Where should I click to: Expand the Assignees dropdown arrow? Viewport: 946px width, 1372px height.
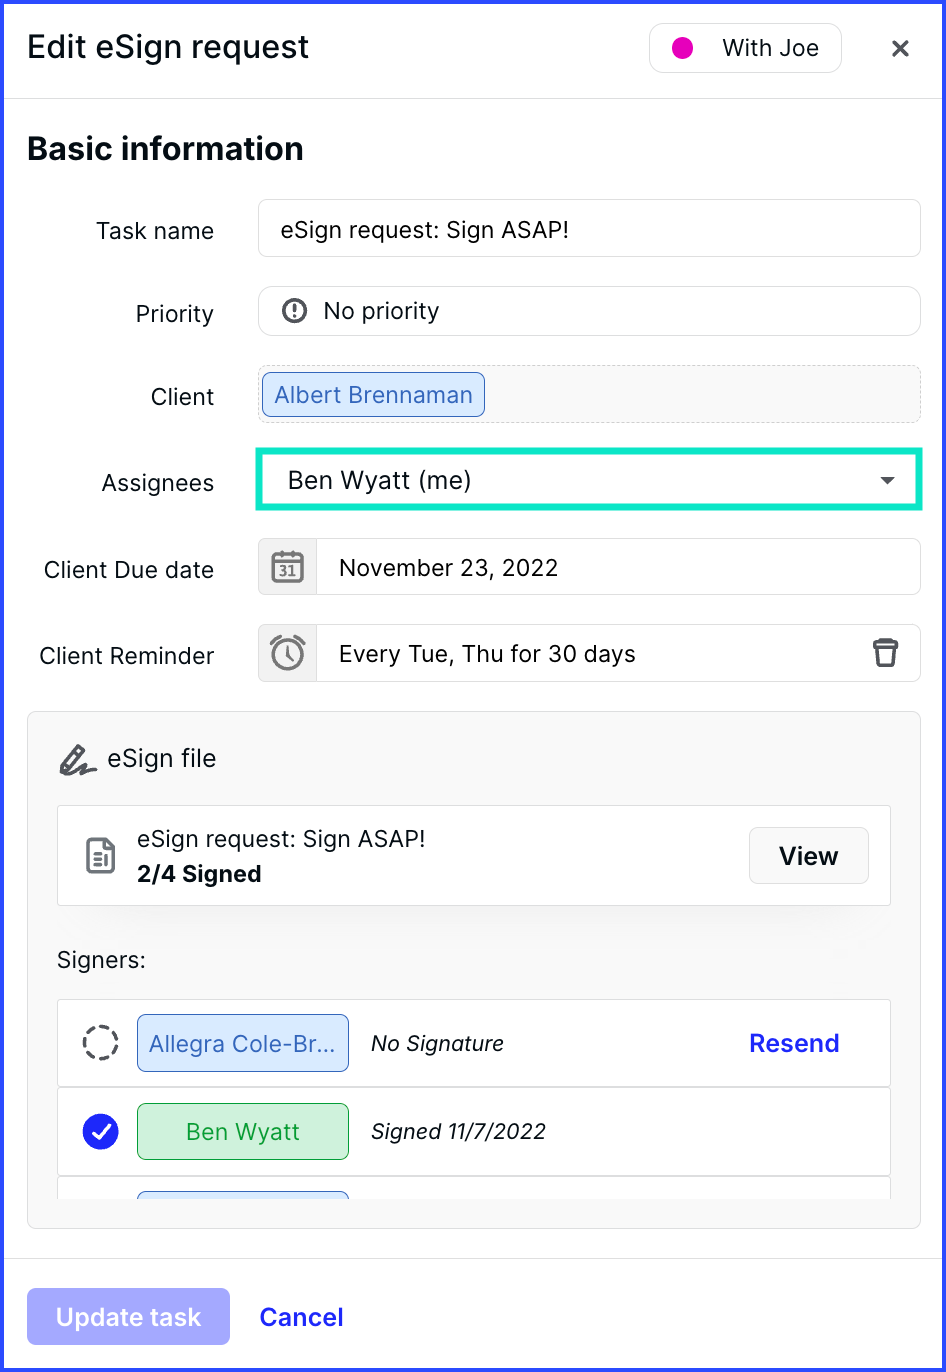click(887, 481)
